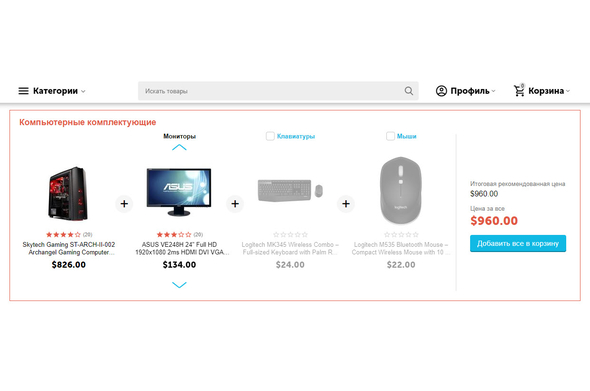Screen dimensions: 590x391
Task: Click plus icon between computer and monitor
Action: click(124, 204)
